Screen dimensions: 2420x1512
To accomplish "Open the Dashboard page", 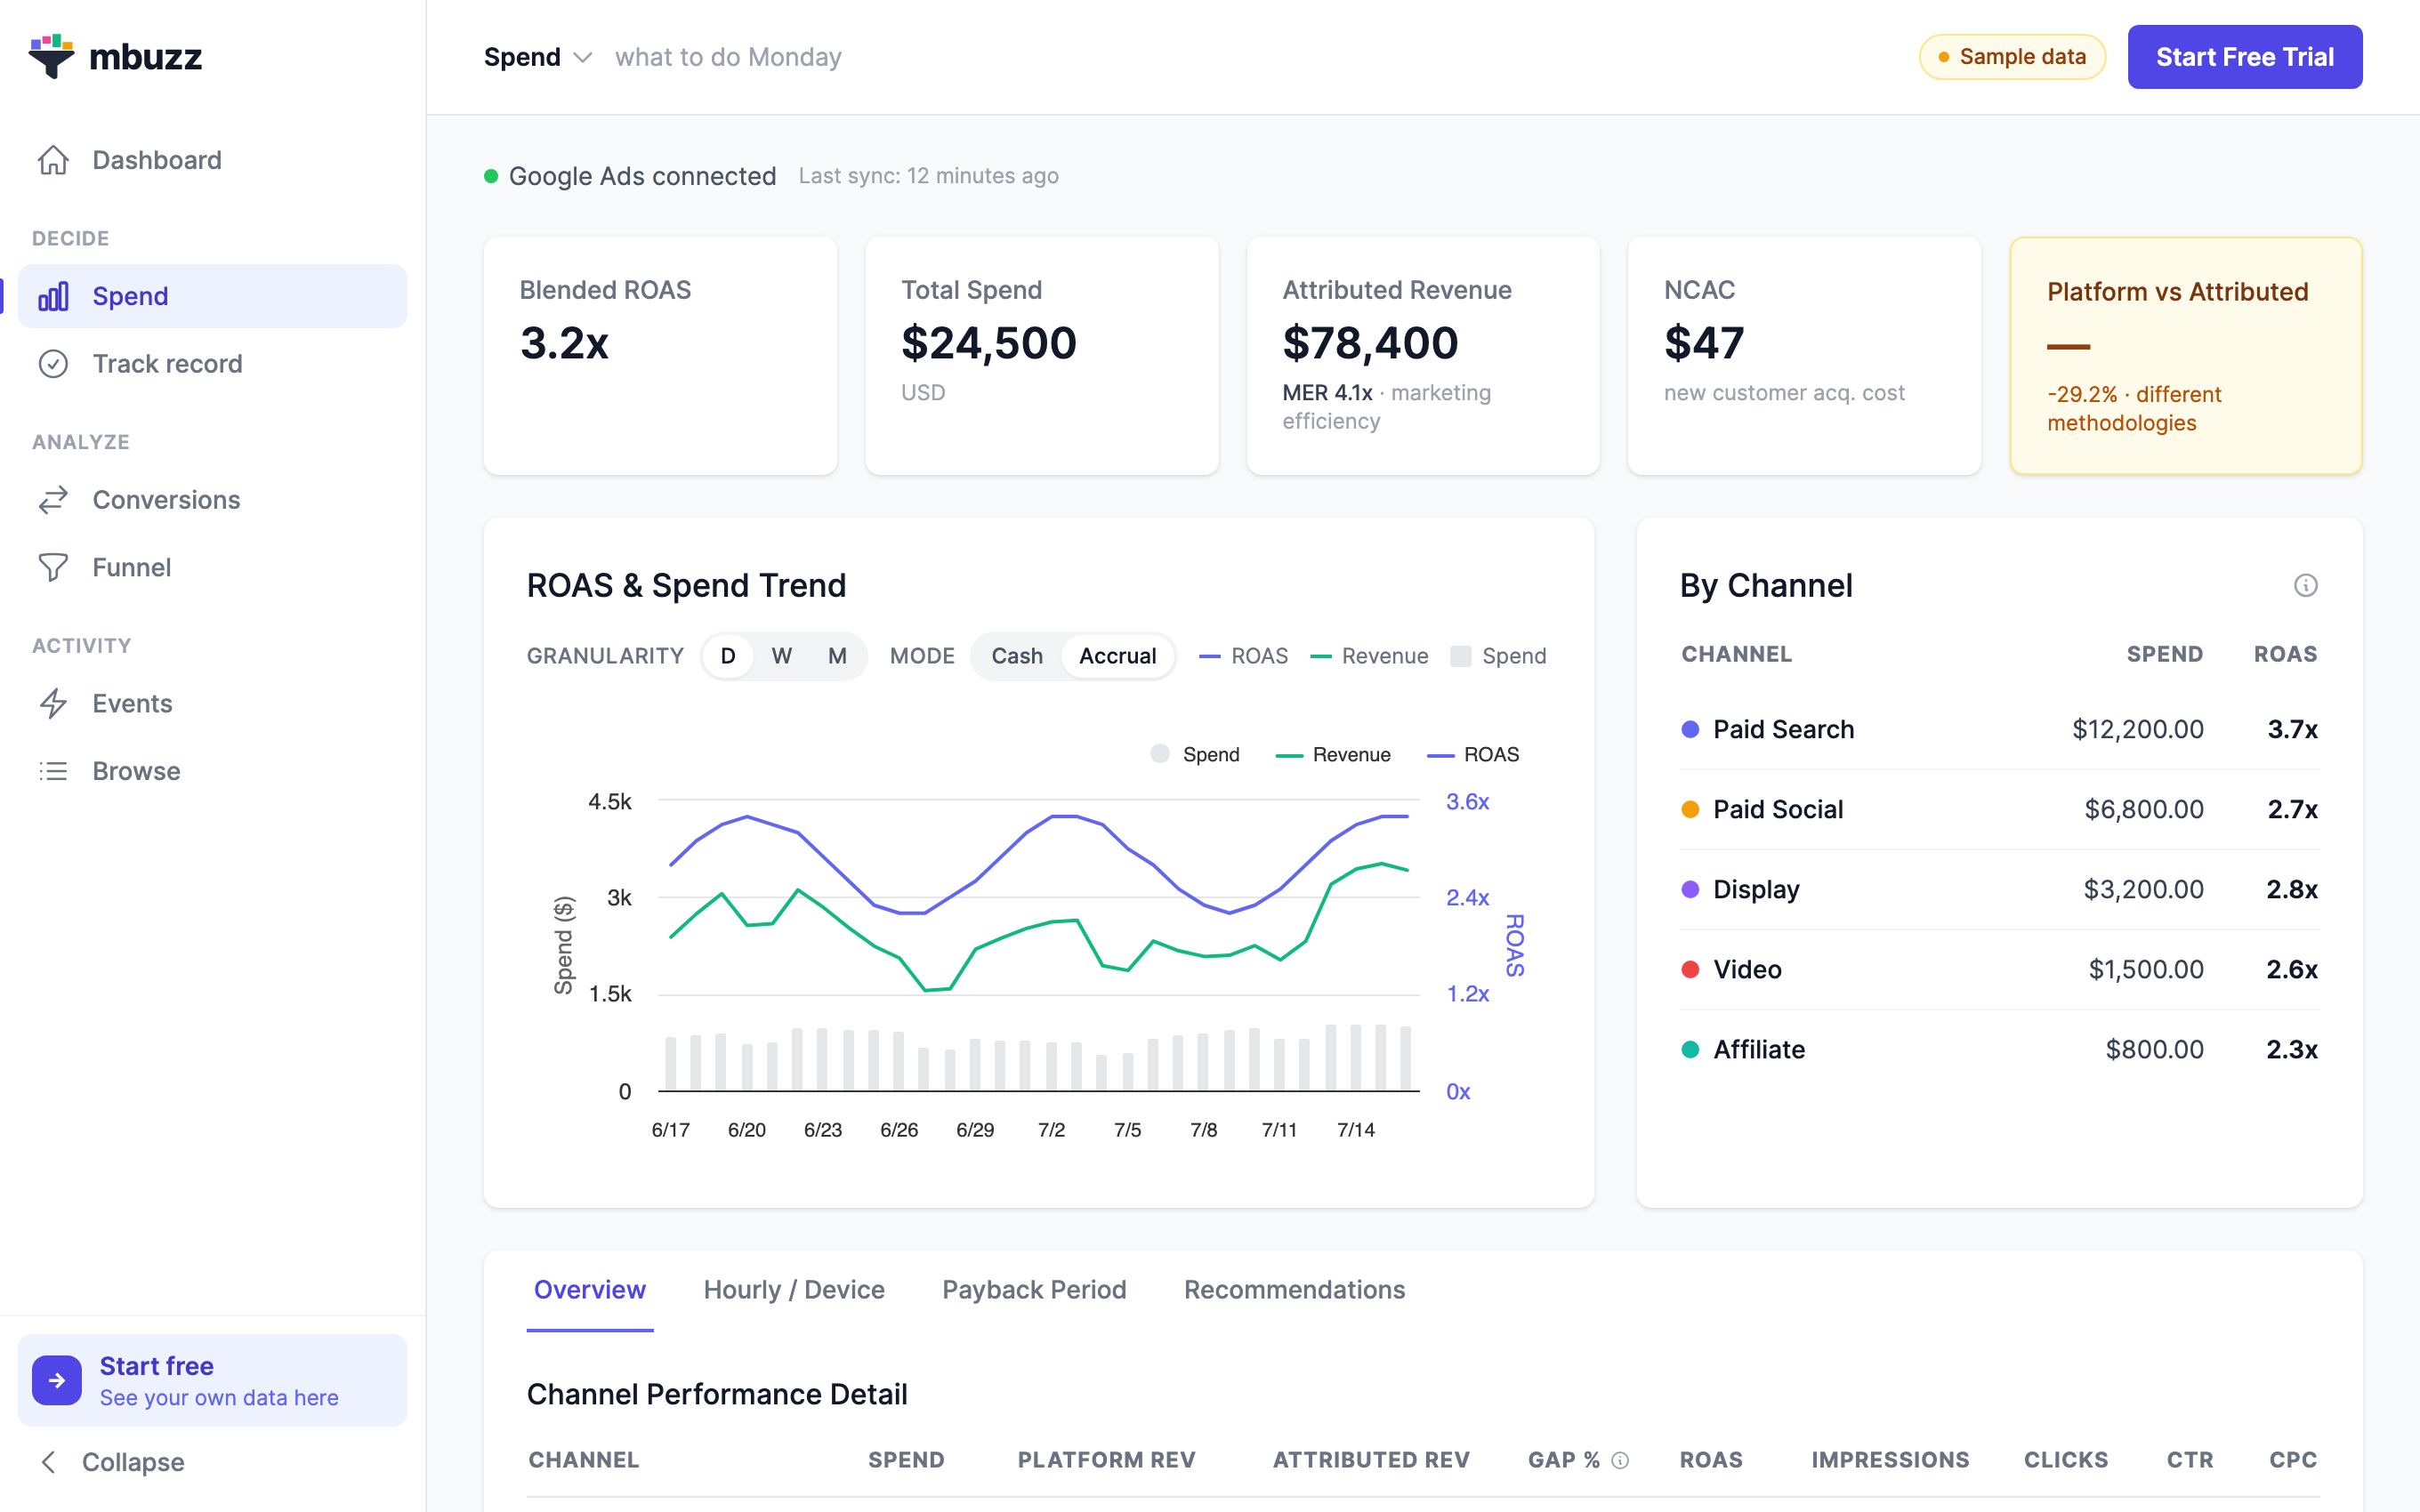I will pyautogui.click(x=212, y=160).
